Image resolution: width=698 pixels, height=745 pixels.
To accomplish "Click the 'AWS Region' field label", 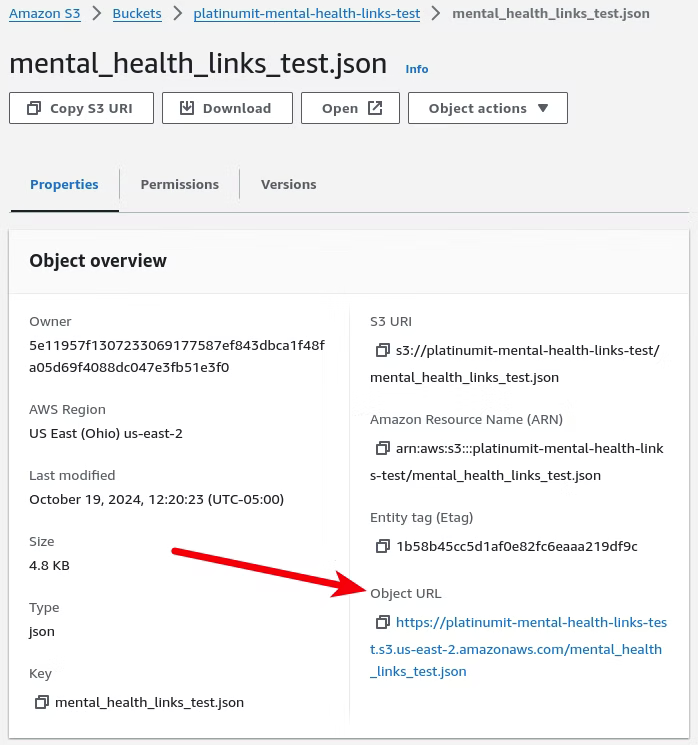I will pos(67,410).
